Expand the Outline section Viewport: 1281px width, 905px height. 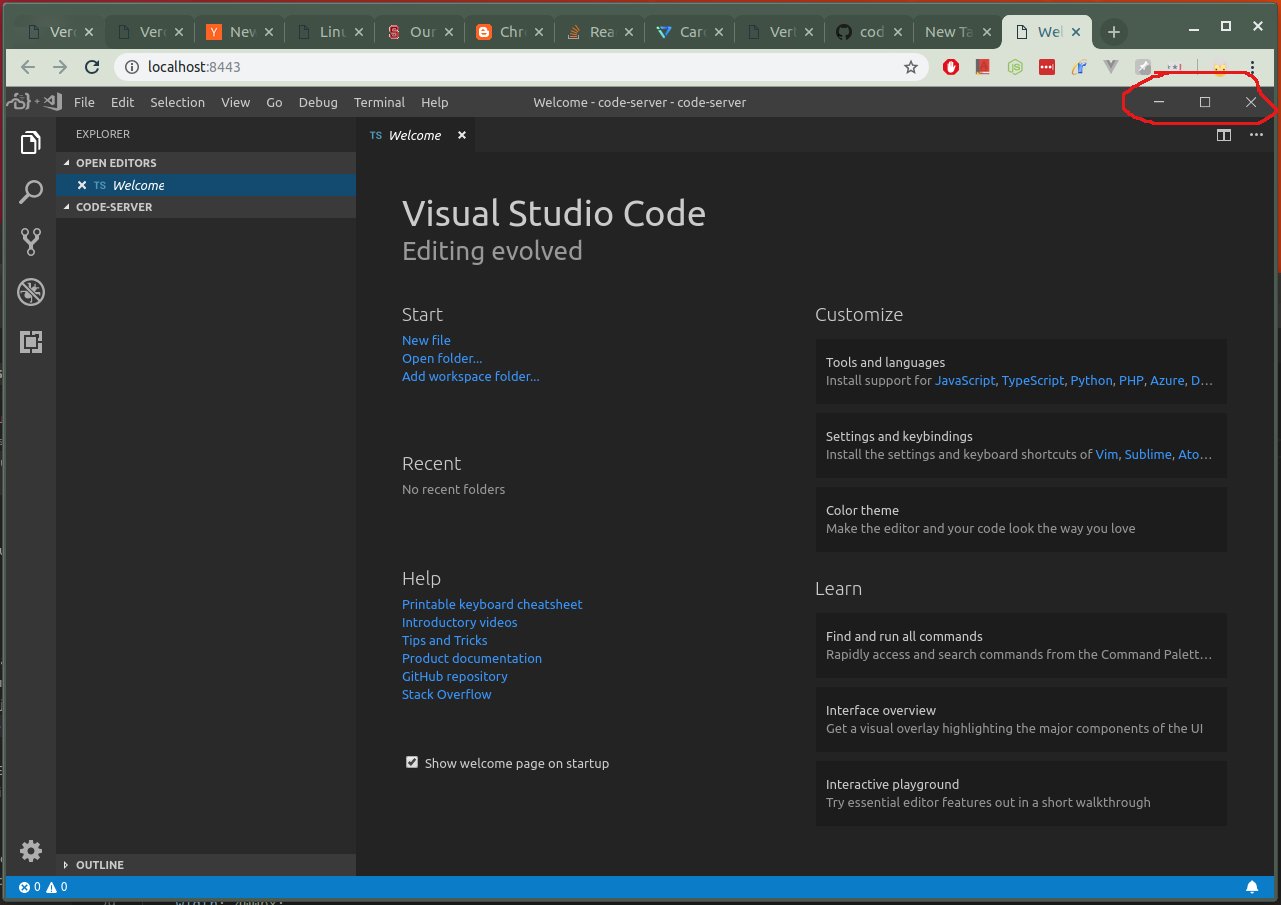tap(205, 865)
